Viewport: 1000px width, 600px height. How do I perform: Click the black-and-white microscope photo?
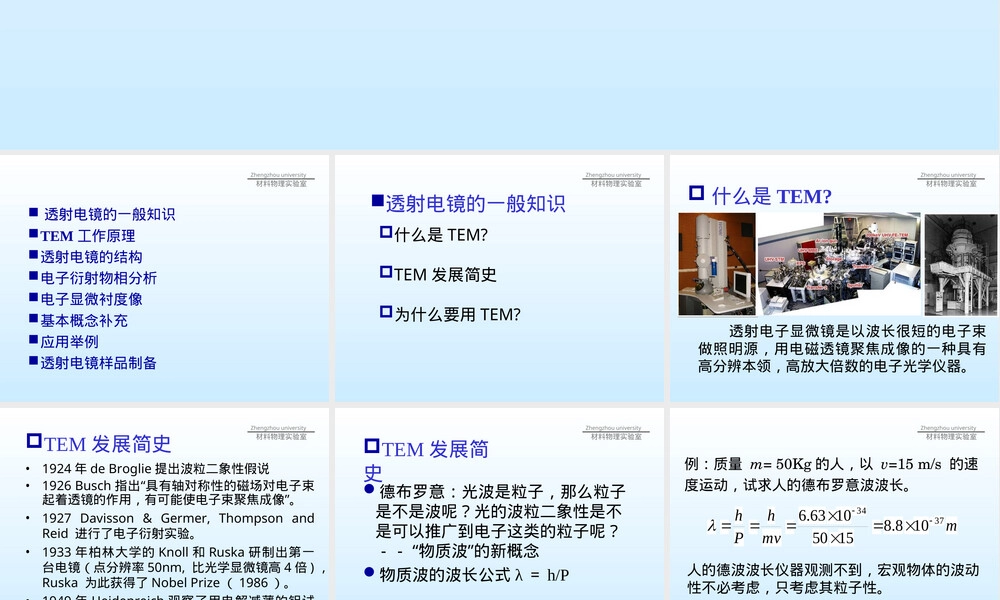click(960, 264)
